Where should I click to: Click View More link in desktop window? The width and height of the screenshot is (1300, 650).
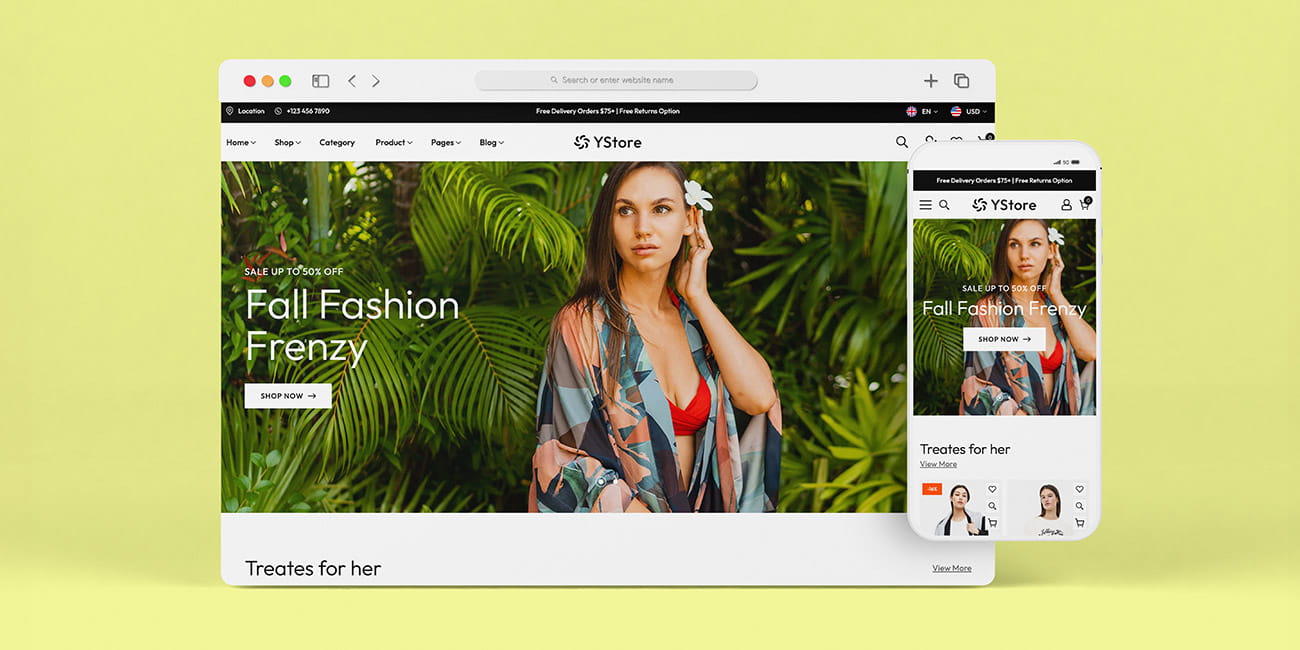tap(952, 568)
